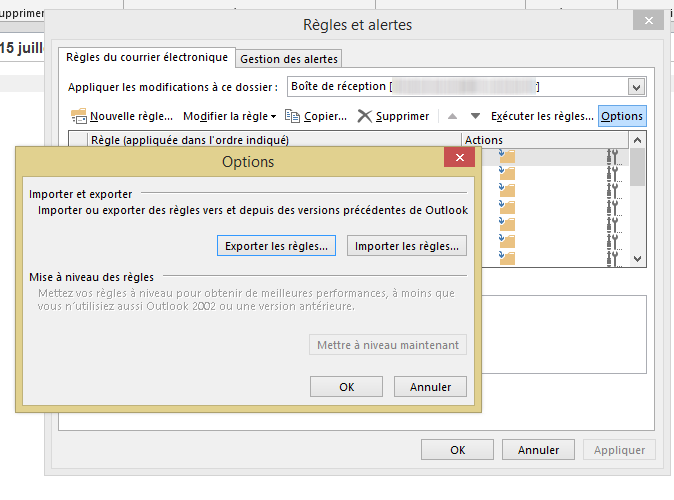The width and height of the screenshot is (674, 500).
Task: Close the Options dialog with the red X
Action: [x=459, y=159]
